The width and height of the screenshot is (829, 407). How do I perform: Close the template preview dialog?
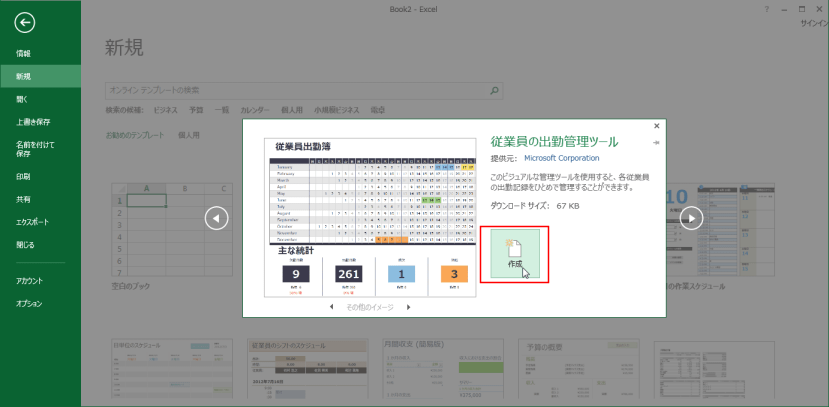(x=656, y=126)
